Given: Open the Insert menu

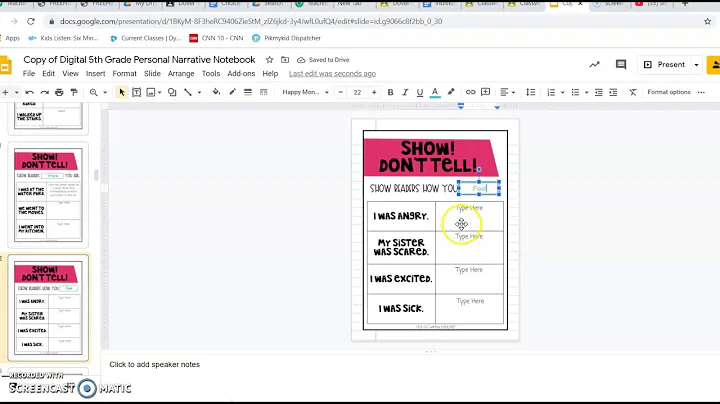Looking at the screenshot, I should click(96, 73).
